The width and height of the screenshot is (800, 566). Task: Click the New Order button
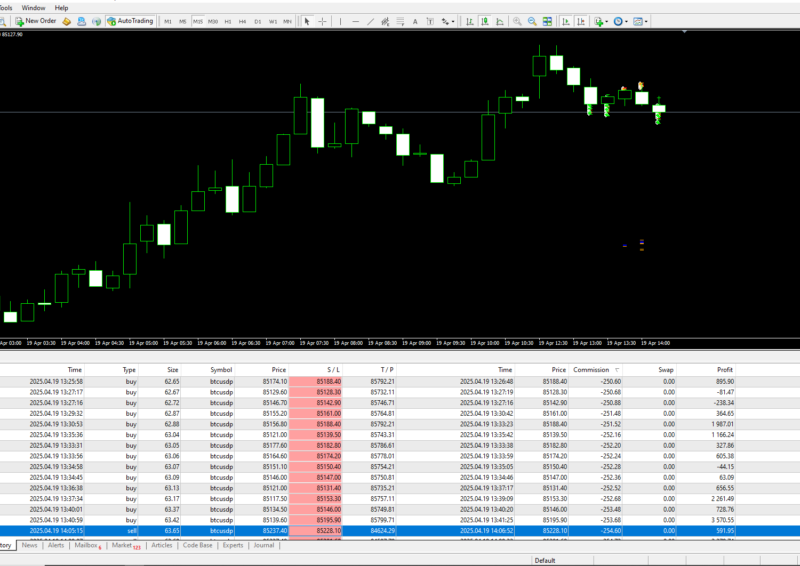pos(36,20)
